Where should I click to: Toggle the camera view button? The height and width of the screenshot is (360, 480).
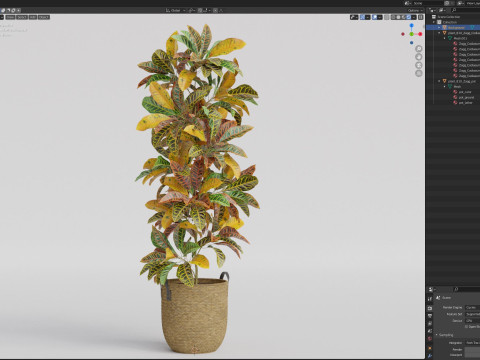(419, 65)
